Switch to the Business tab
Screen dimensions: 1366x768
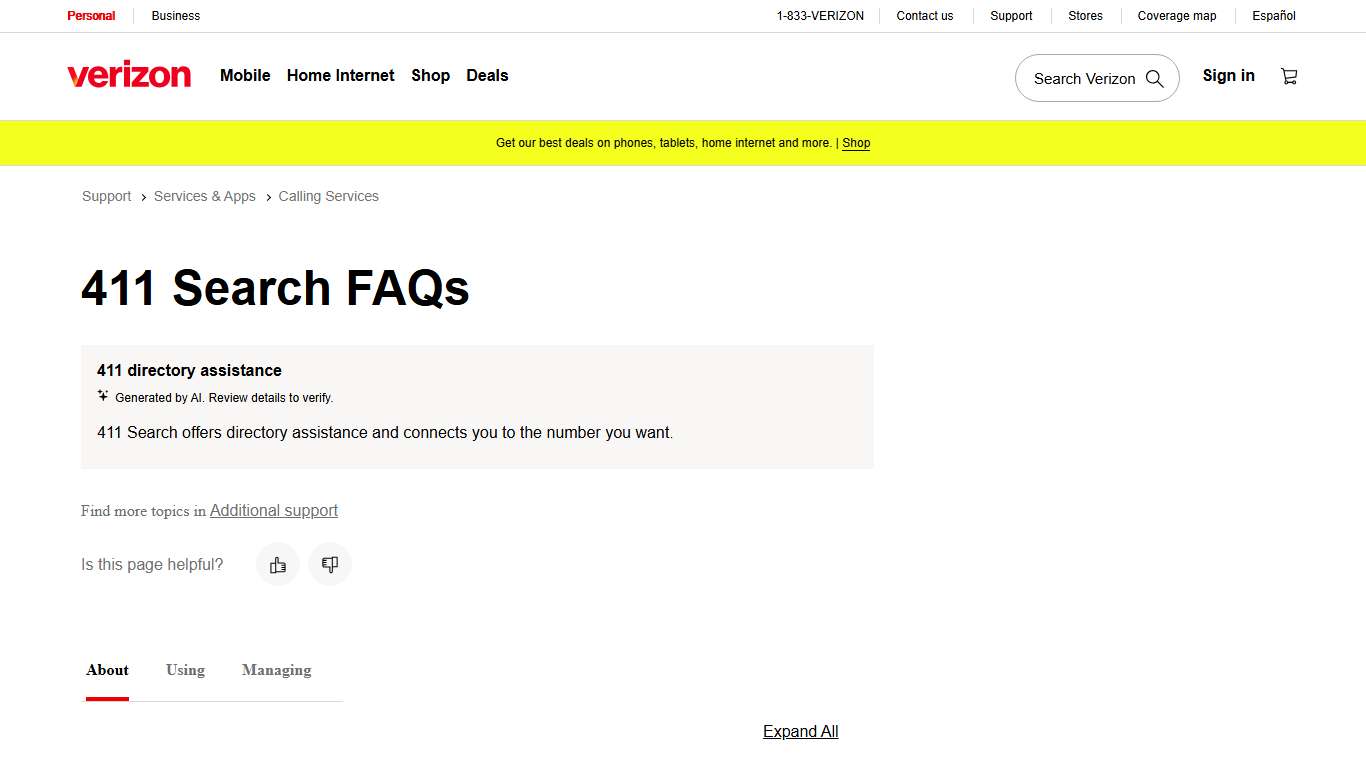tap(175, 16)
